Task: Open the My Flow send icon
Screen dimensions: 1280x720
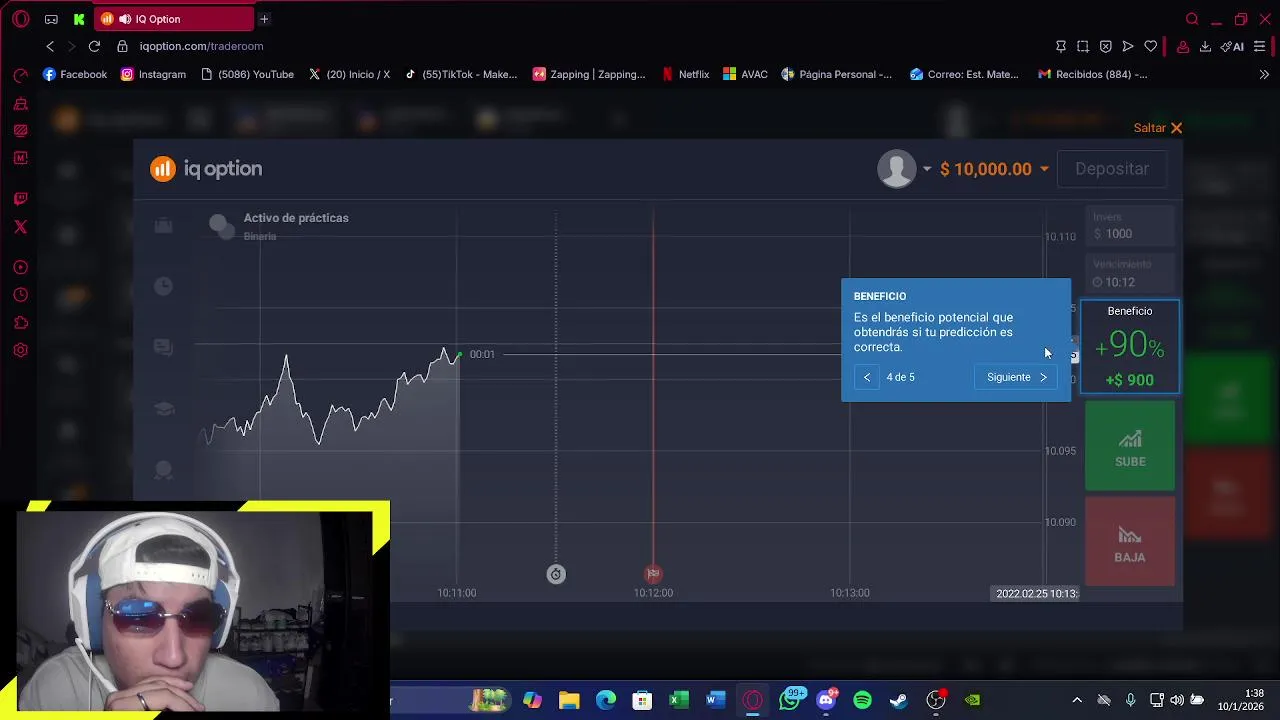Action: click(x=1128, y=46)
